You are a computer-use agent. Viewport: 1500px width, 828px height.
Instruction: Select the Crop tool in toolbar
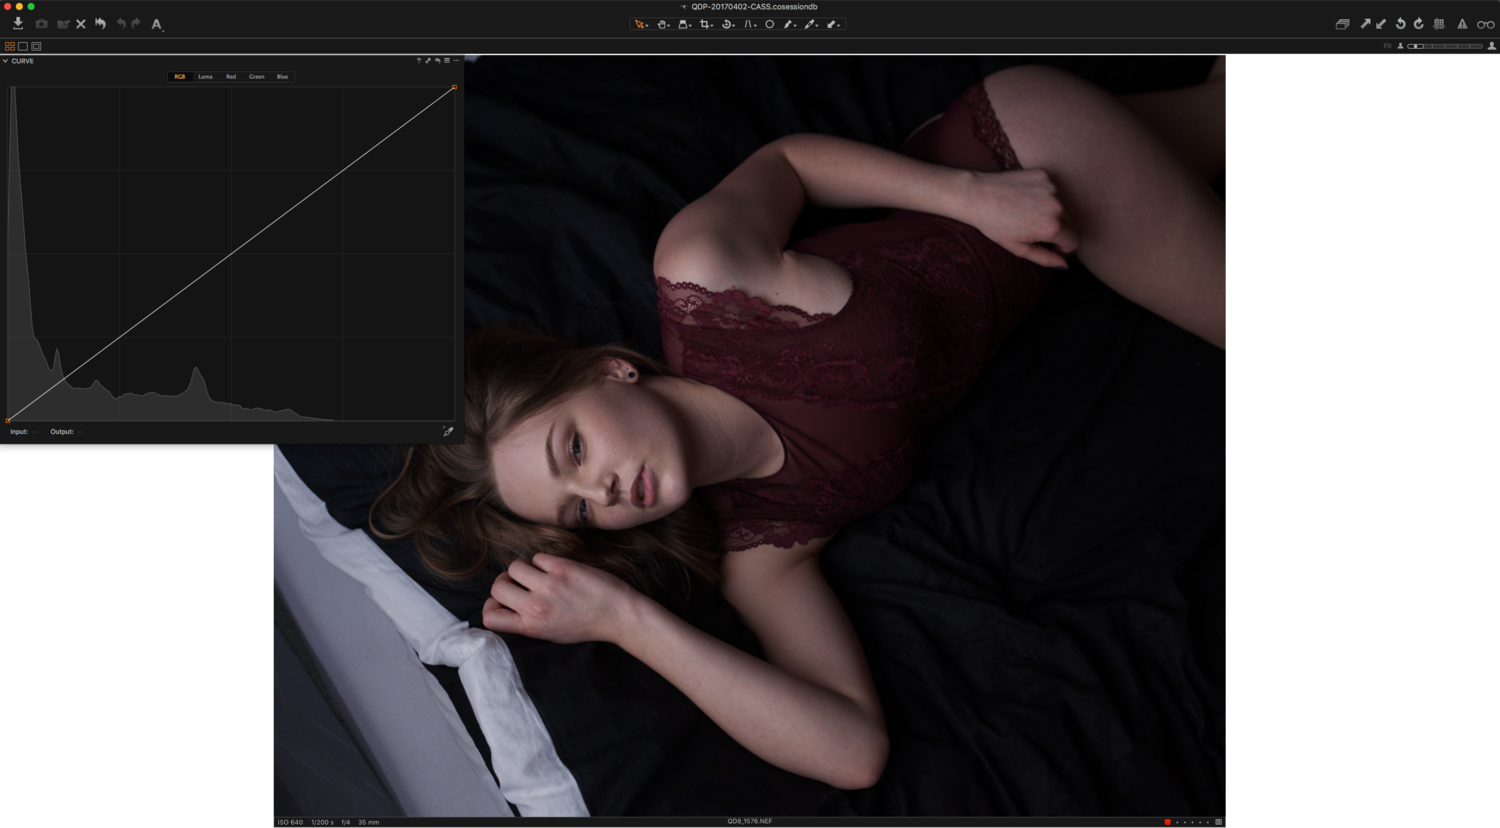[705, 24]
